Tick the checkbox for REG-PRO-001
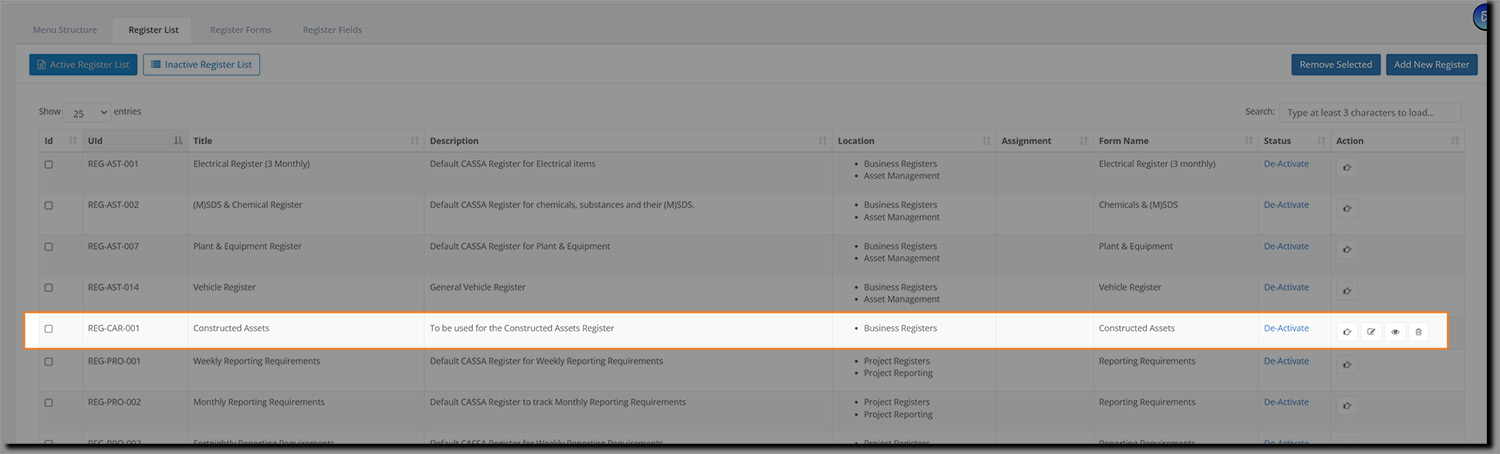 pyautogui.click(x=49, y=361)
